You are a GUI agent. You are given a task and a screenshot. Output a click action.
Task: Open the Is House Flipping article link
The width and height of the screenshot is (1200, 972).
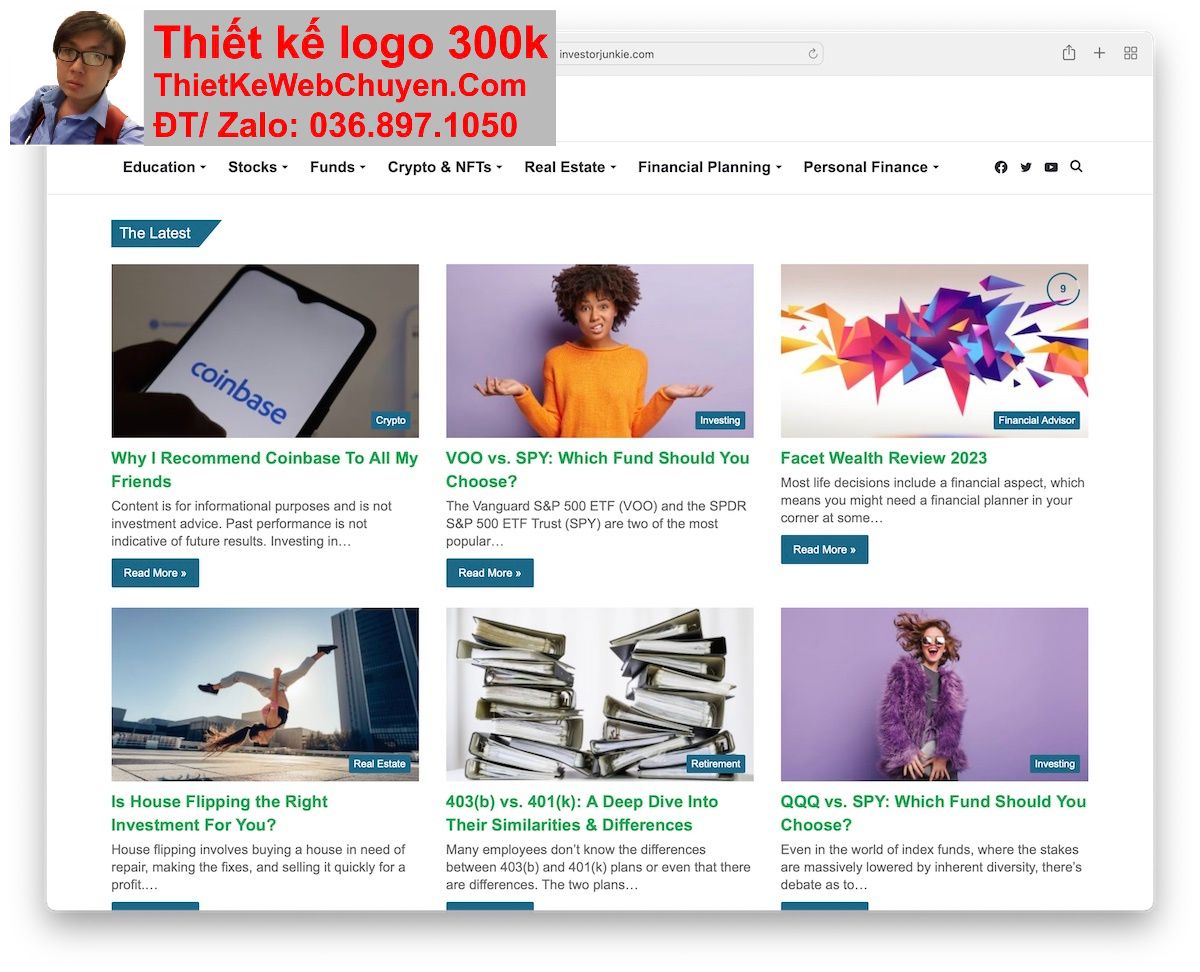coord(219,813)
